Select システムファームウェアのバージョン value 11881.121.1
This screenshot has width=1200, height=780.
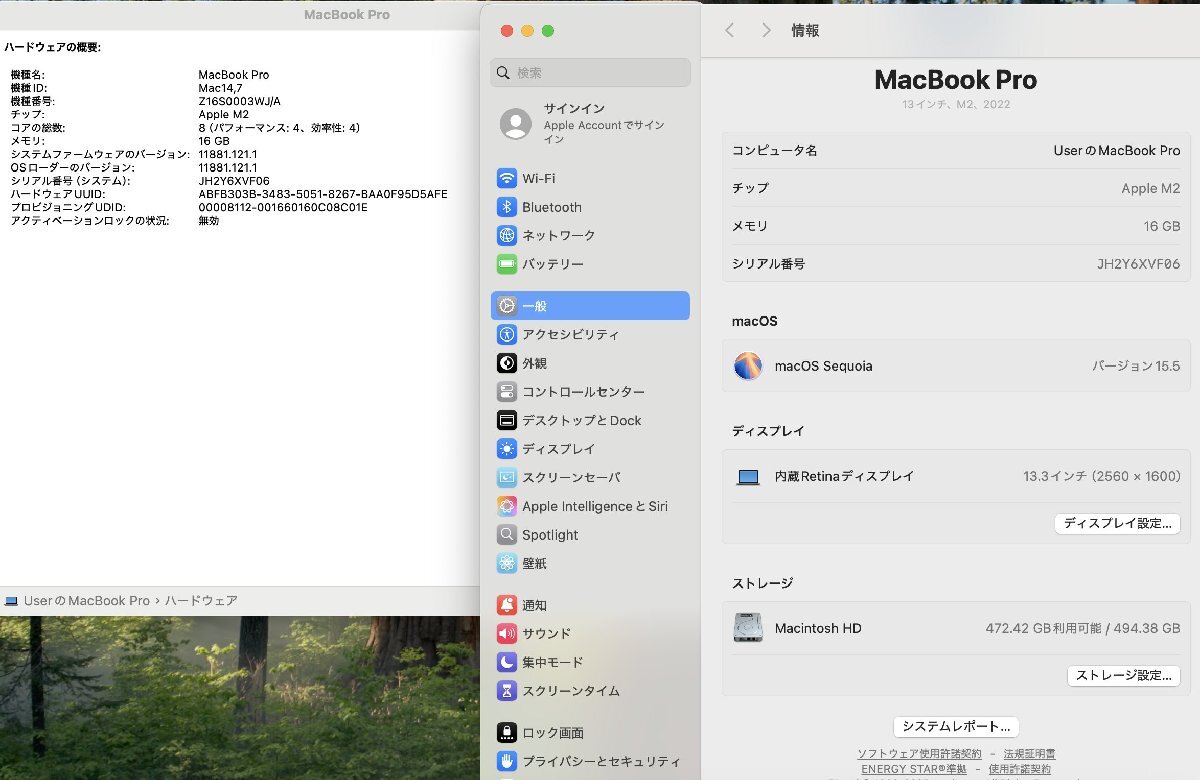point(228,154)
